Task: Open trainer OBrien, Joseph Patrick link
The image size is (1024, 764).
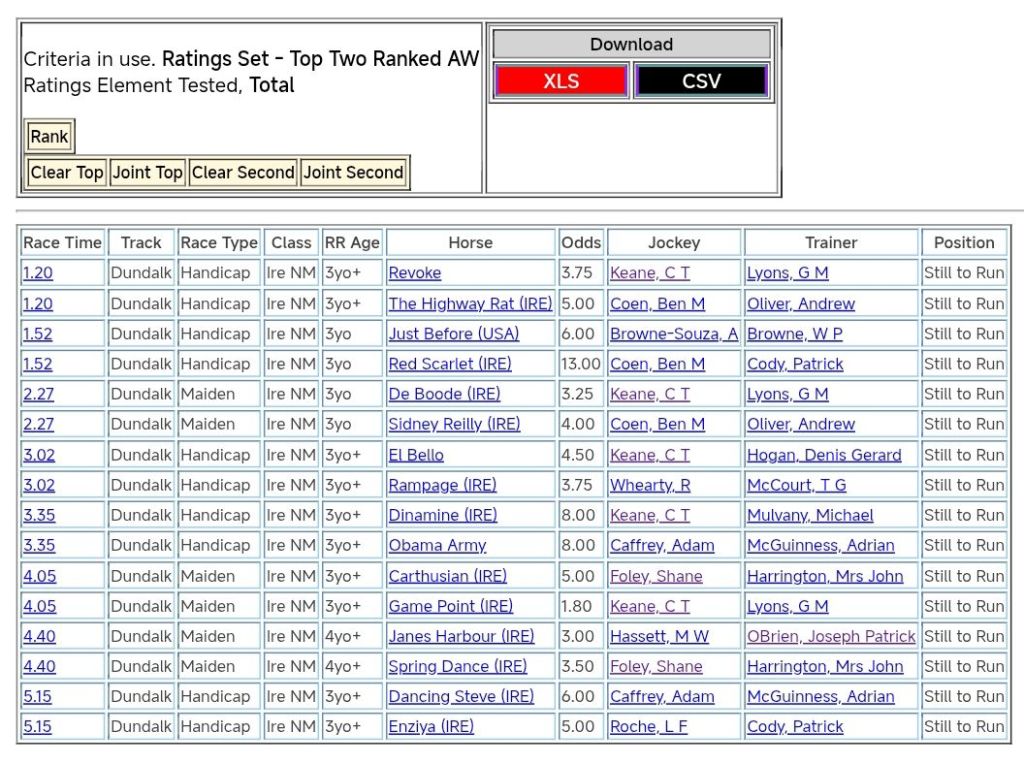Action: (x=831, y=636)
